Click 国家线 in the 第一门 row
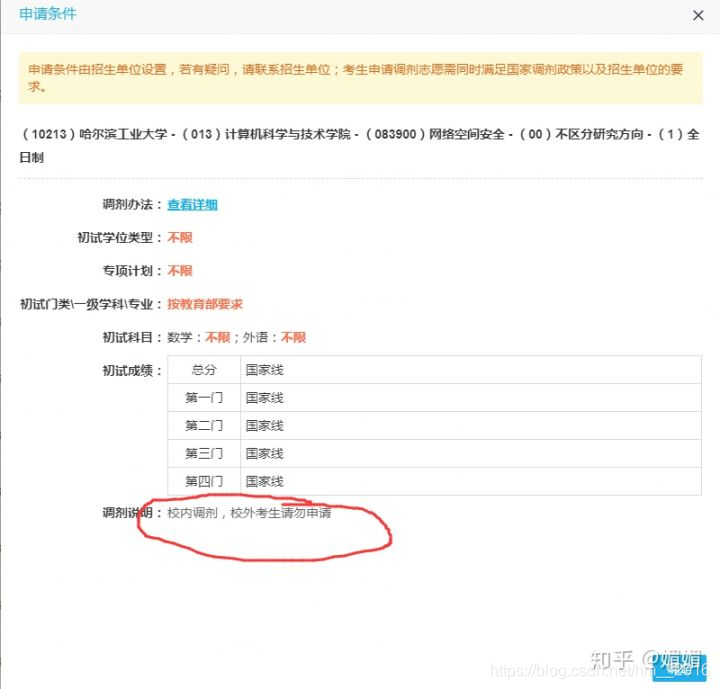Viewport: 720px width, 689px height. pyautogui.click(x=264, y=398)
